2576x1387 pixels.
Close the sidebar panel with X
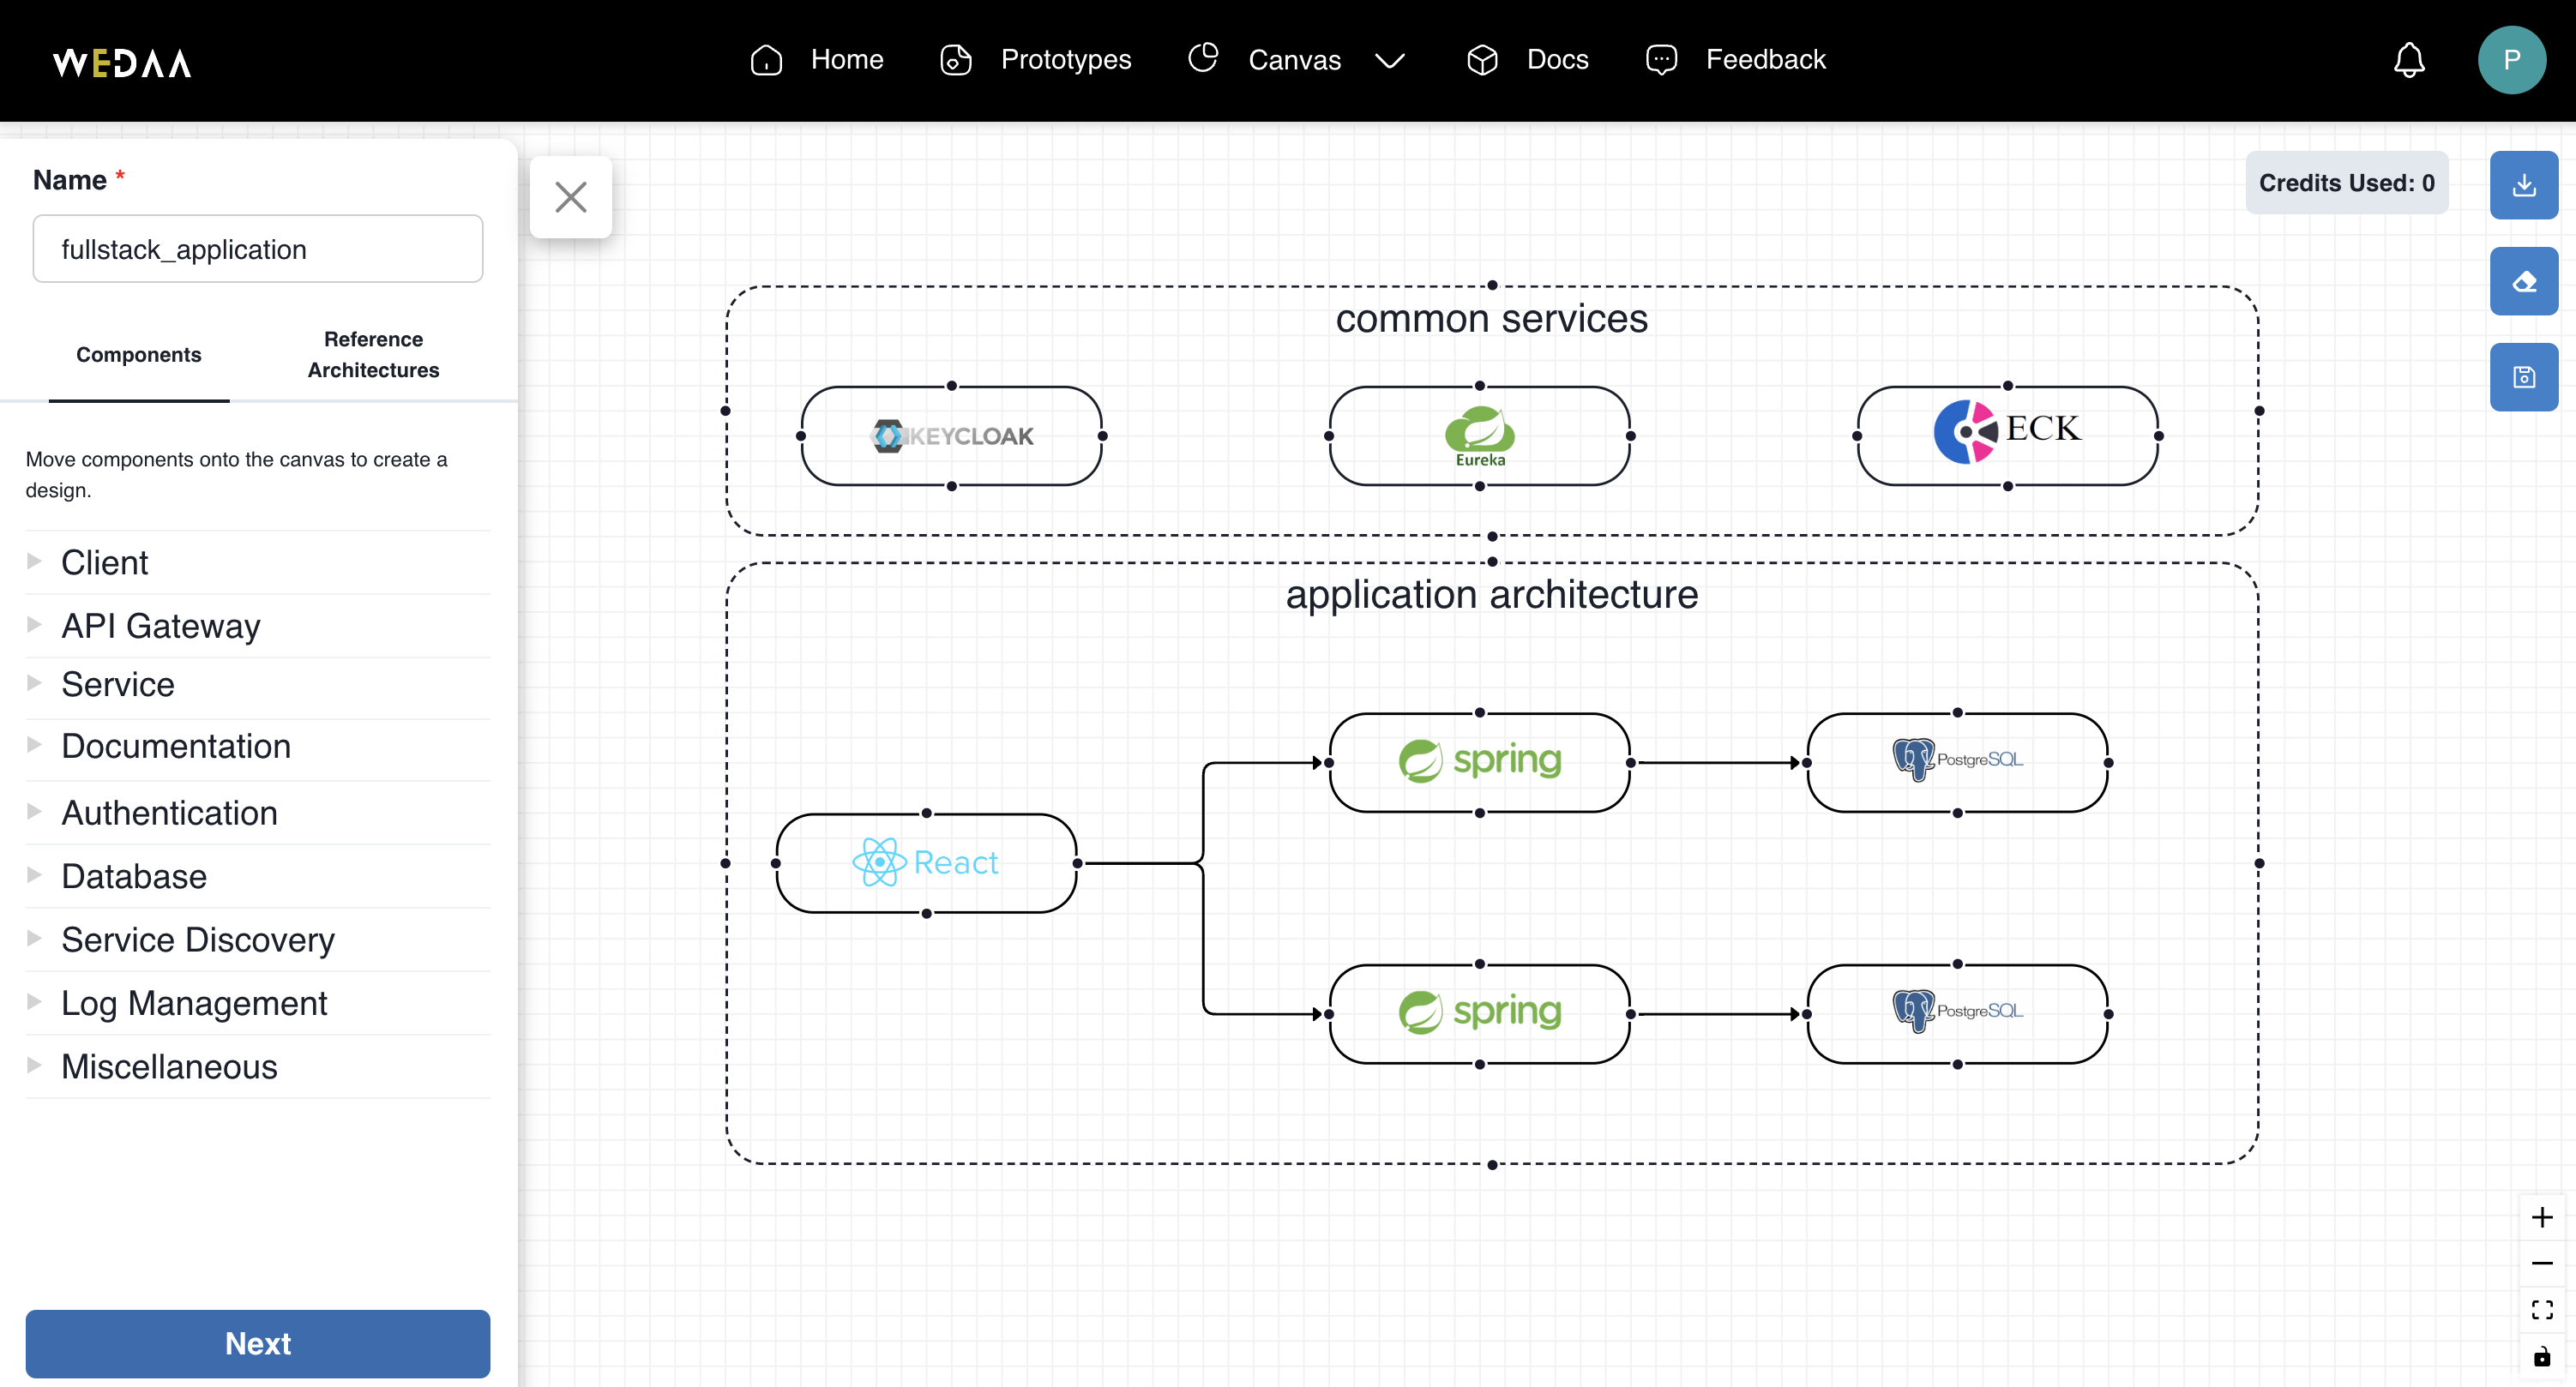(x=571, y=197)
